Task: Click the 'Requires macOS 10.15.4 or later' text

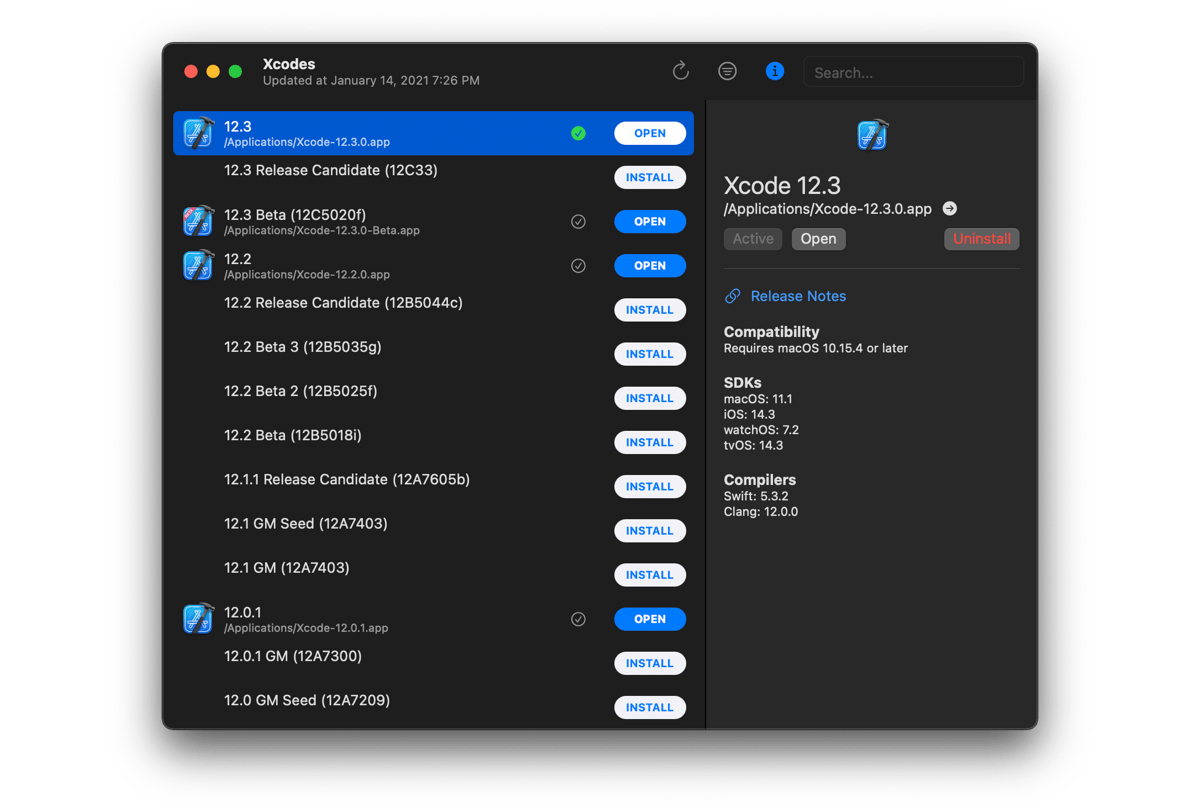Action: click(x=816, y=348)
